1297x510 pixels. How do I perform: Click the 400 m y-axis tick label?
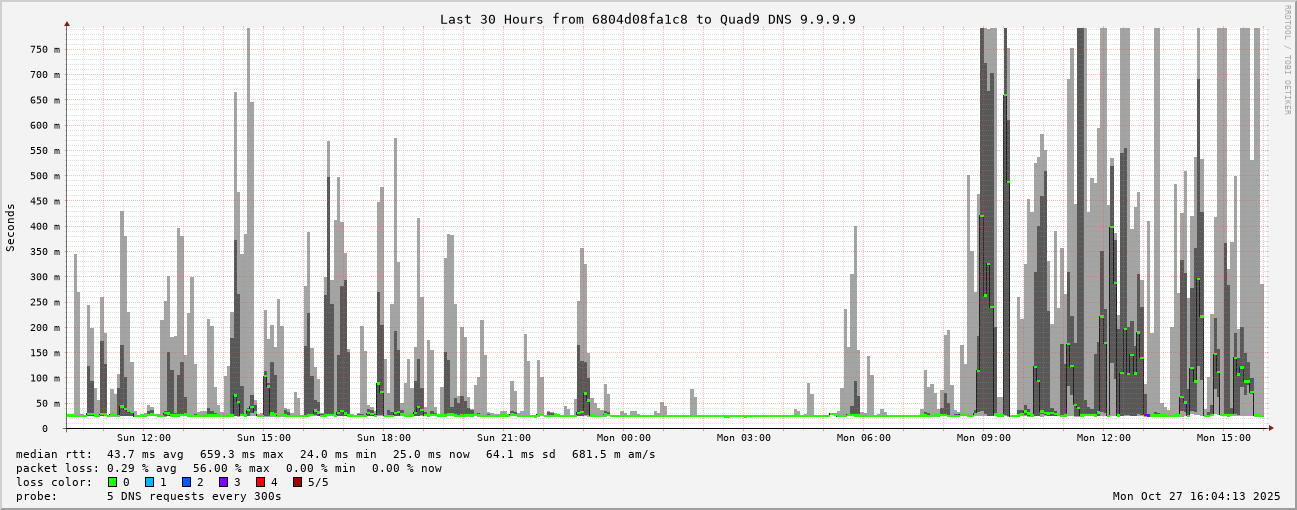(x=43, y=226)
